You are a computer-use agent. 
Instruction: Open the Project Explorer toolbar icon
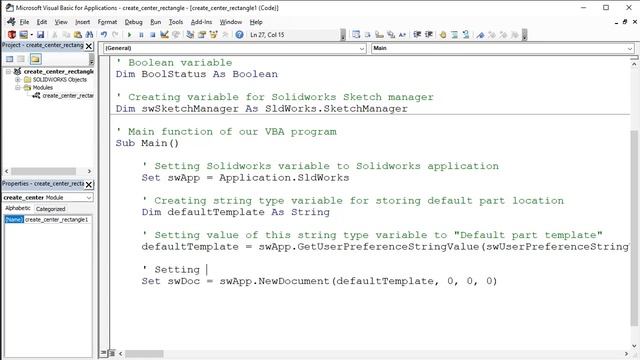click(x=190, y=35)
